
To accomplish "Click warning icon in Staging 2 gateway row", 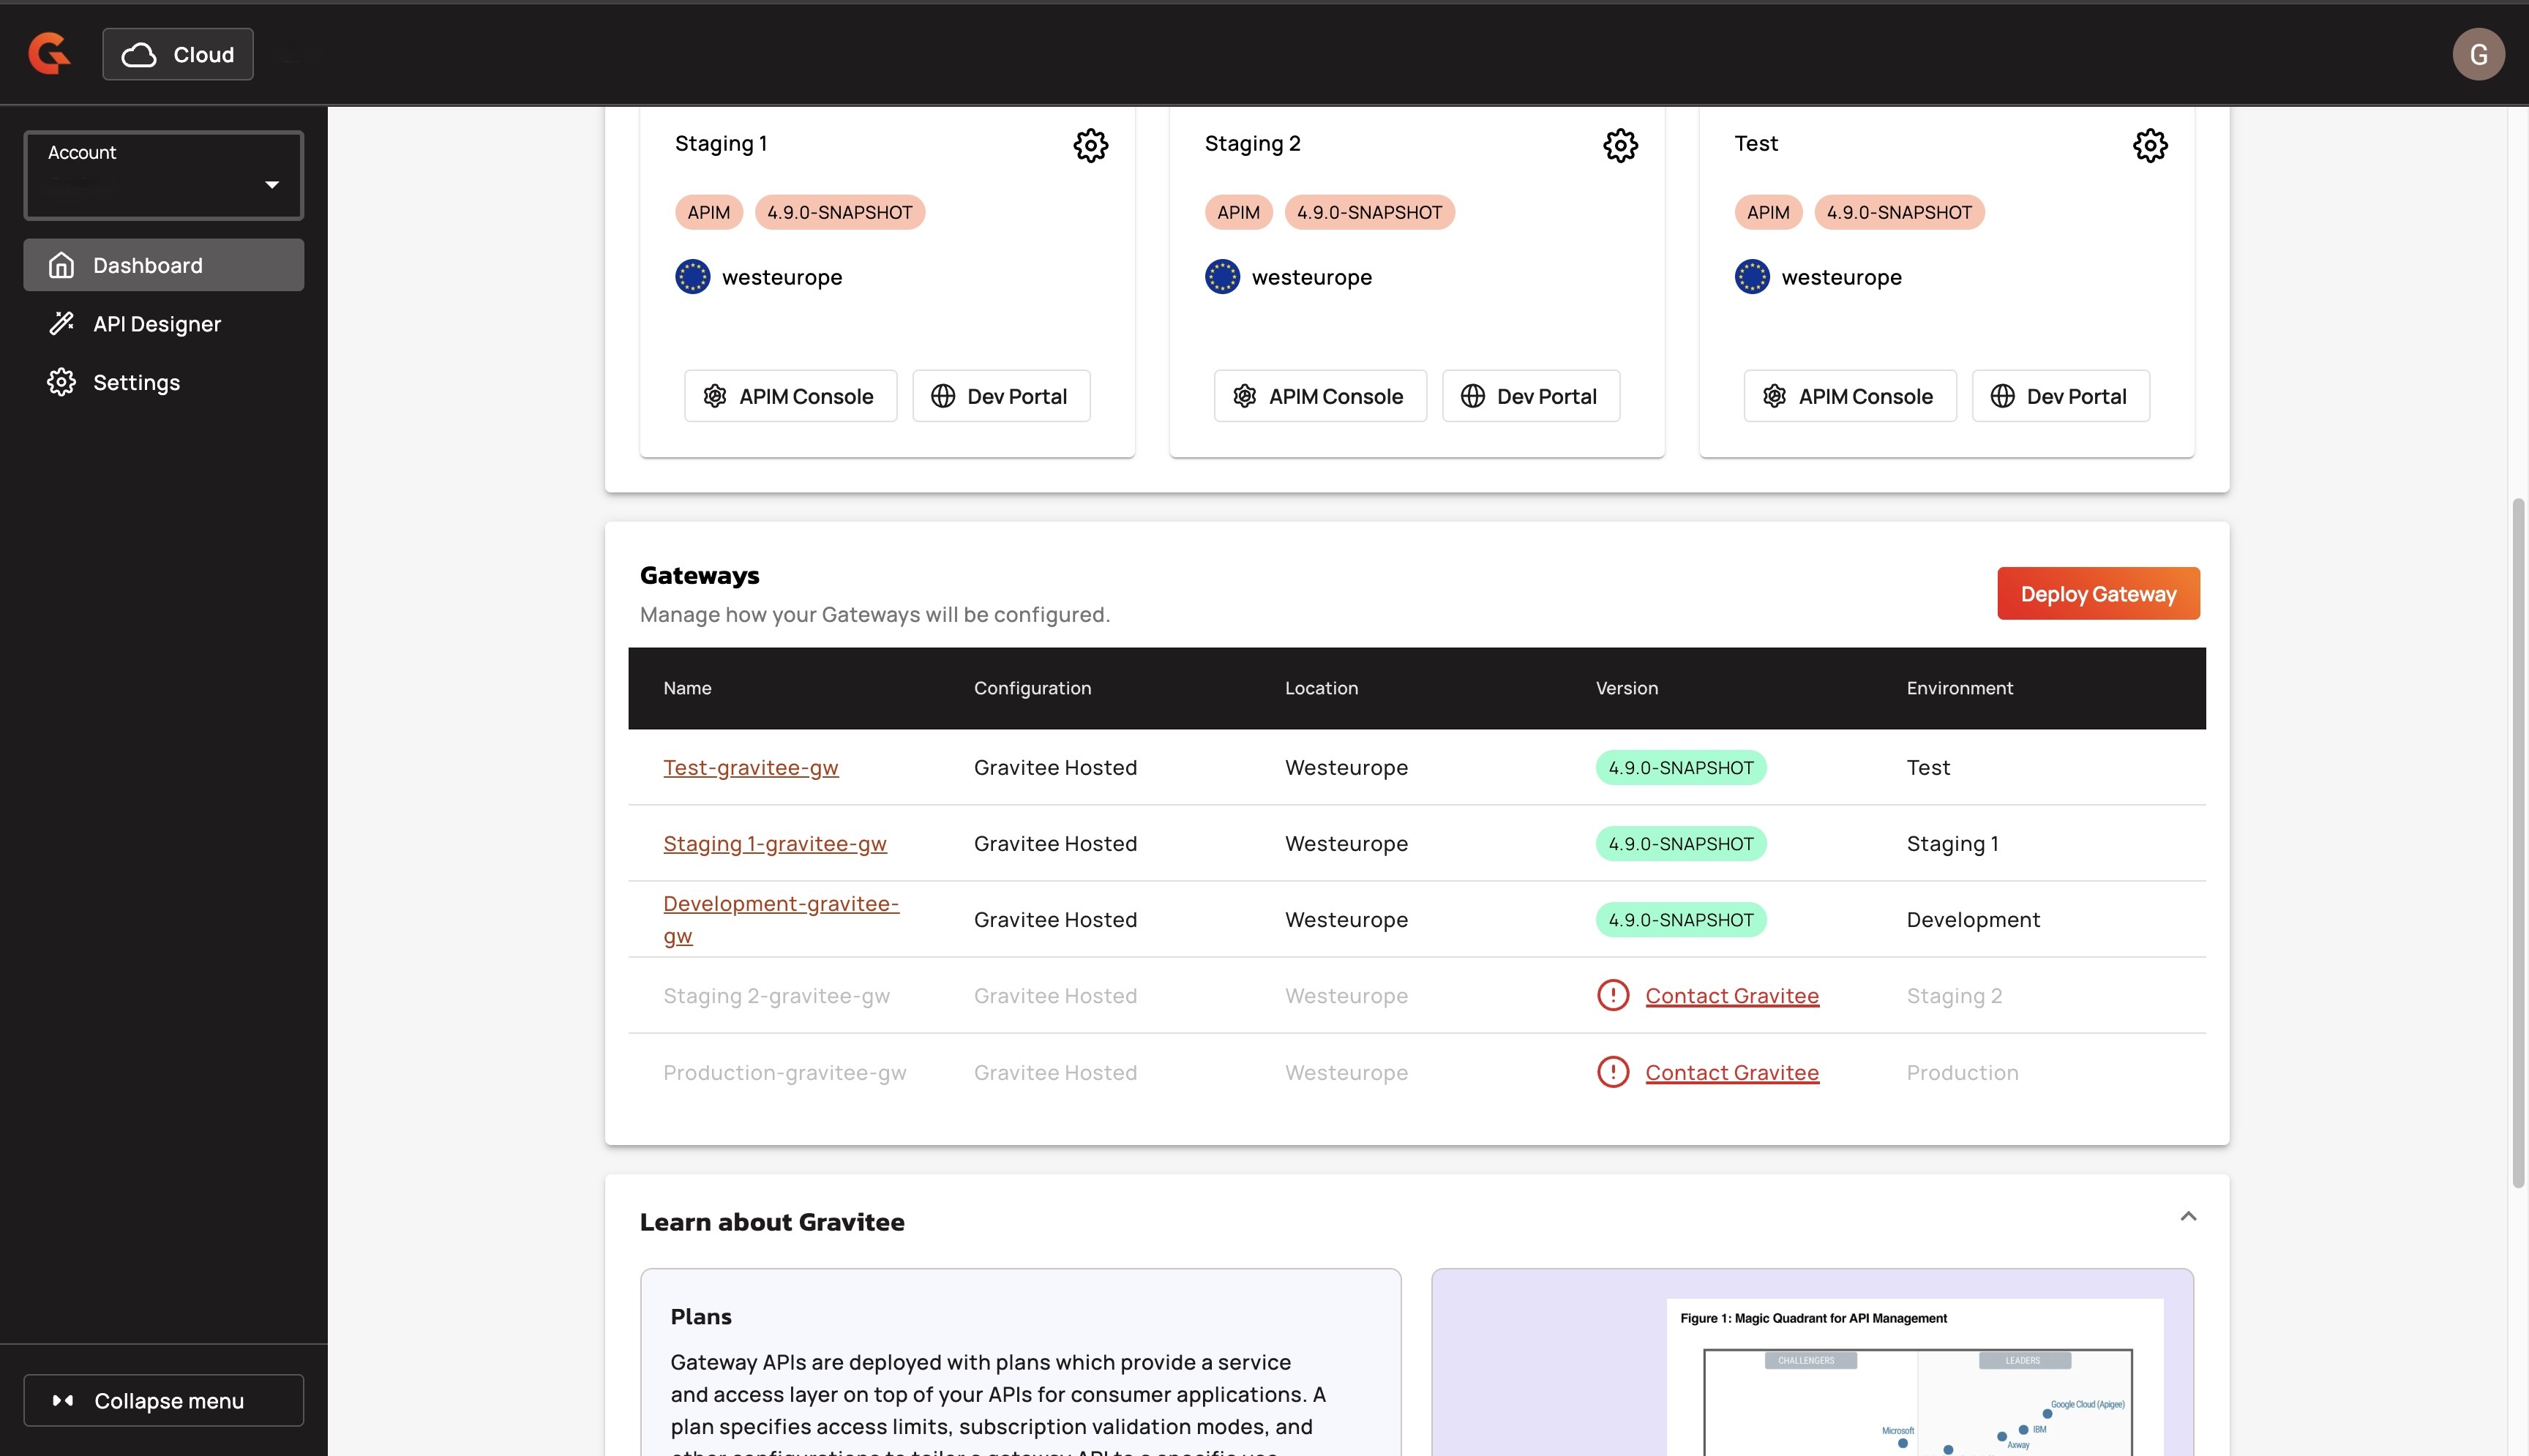I will click(x=1612, y=995).
